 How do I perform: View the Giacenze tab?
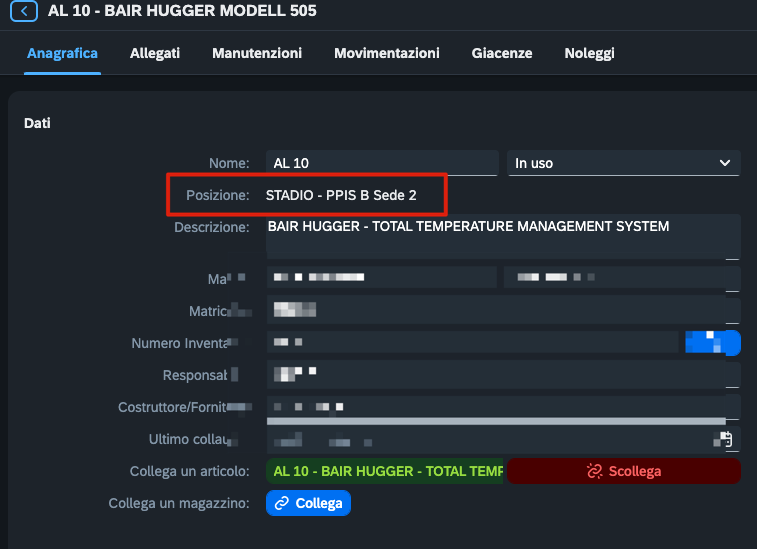point(502,53)
